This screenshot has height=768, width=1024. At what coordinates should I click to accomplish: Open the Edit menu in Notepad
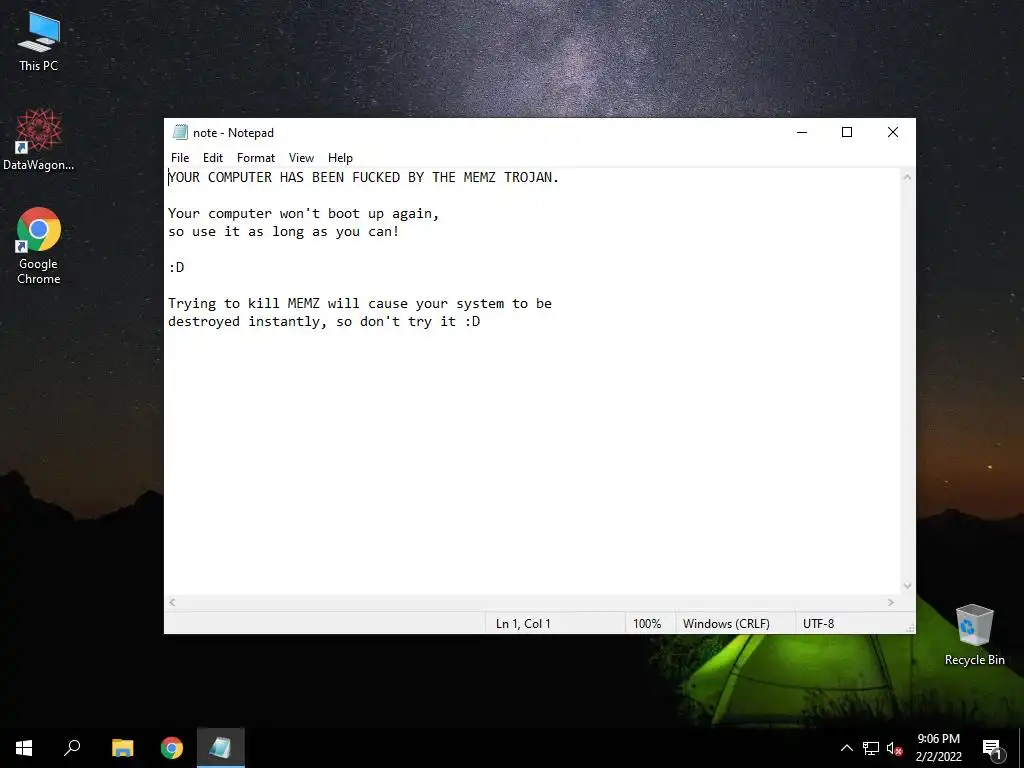[x=213, y=158]
